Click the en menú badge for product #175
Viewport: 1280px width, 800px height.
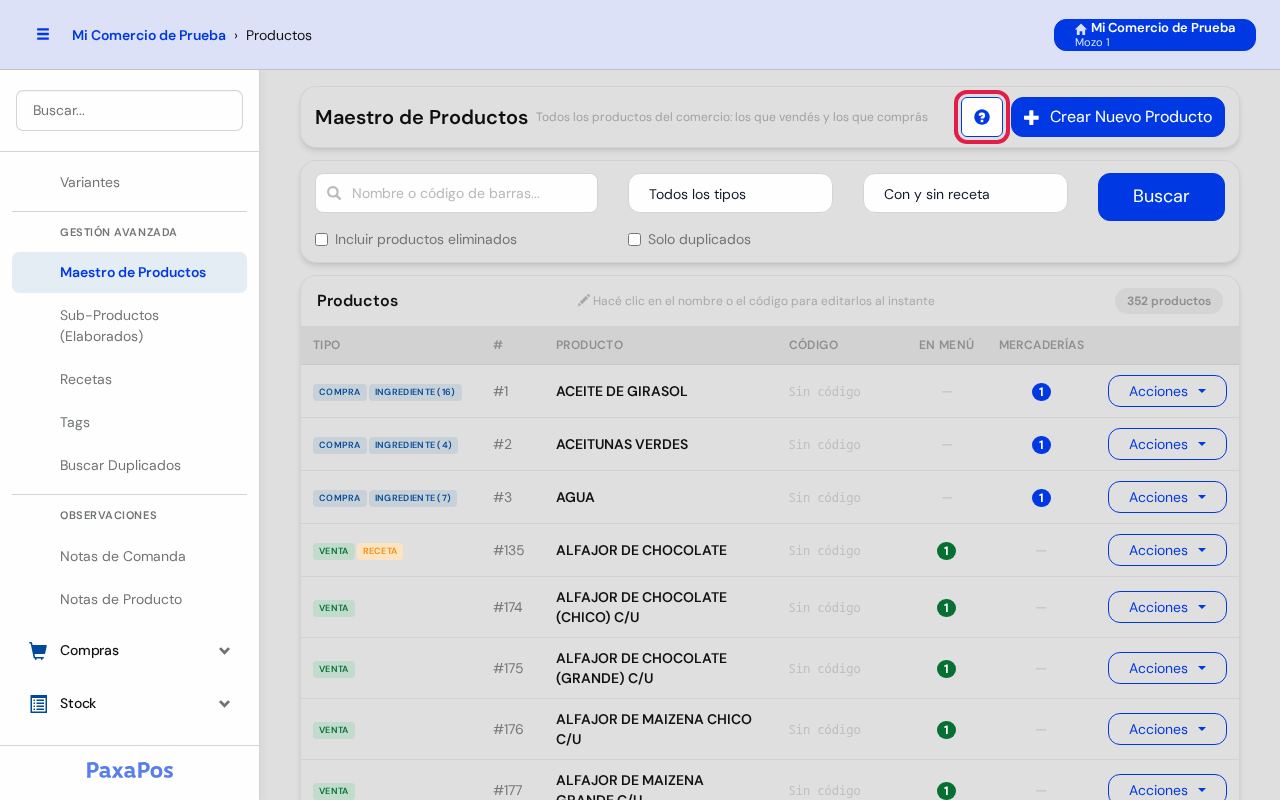click(x=946, y=669)
